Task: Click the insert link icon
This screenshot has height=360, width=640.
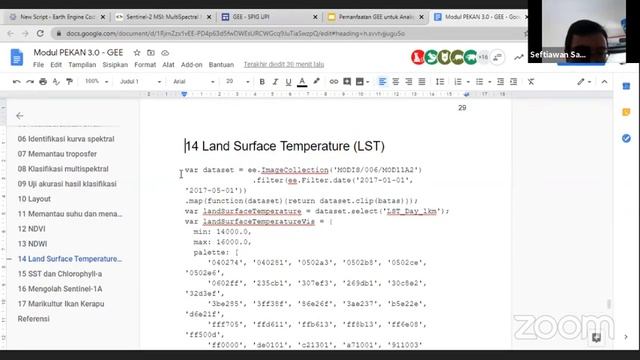Action: point(334,82)
